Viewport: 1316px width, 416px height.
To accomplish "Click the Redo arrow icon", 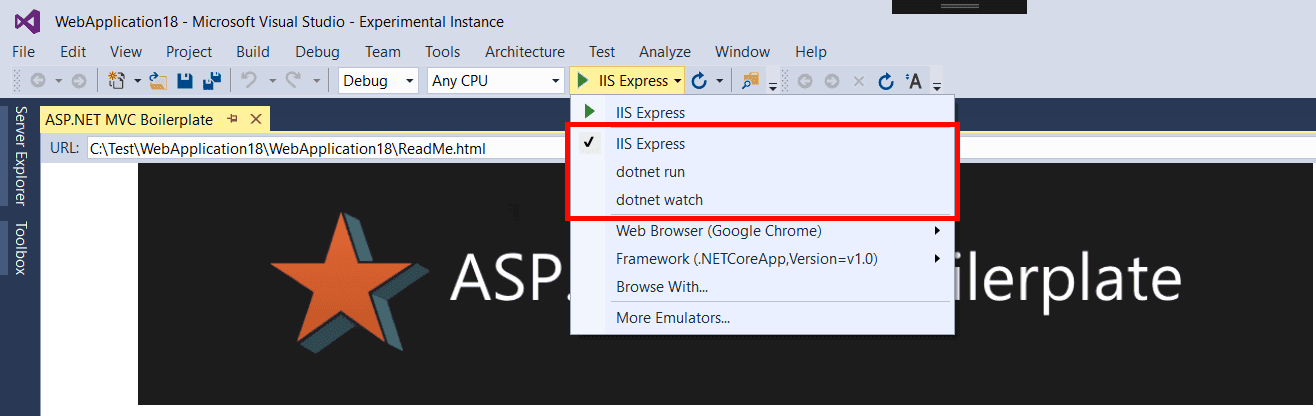I will (x=294, y=81).
